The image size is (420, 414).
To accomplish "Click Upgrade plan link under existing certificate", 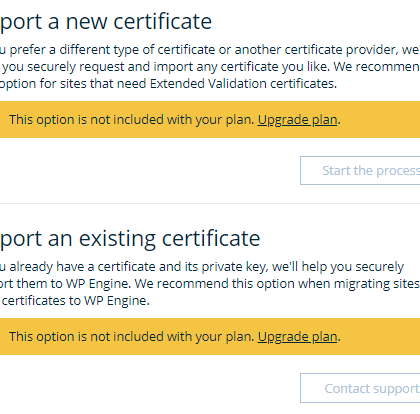I will 298,337.
